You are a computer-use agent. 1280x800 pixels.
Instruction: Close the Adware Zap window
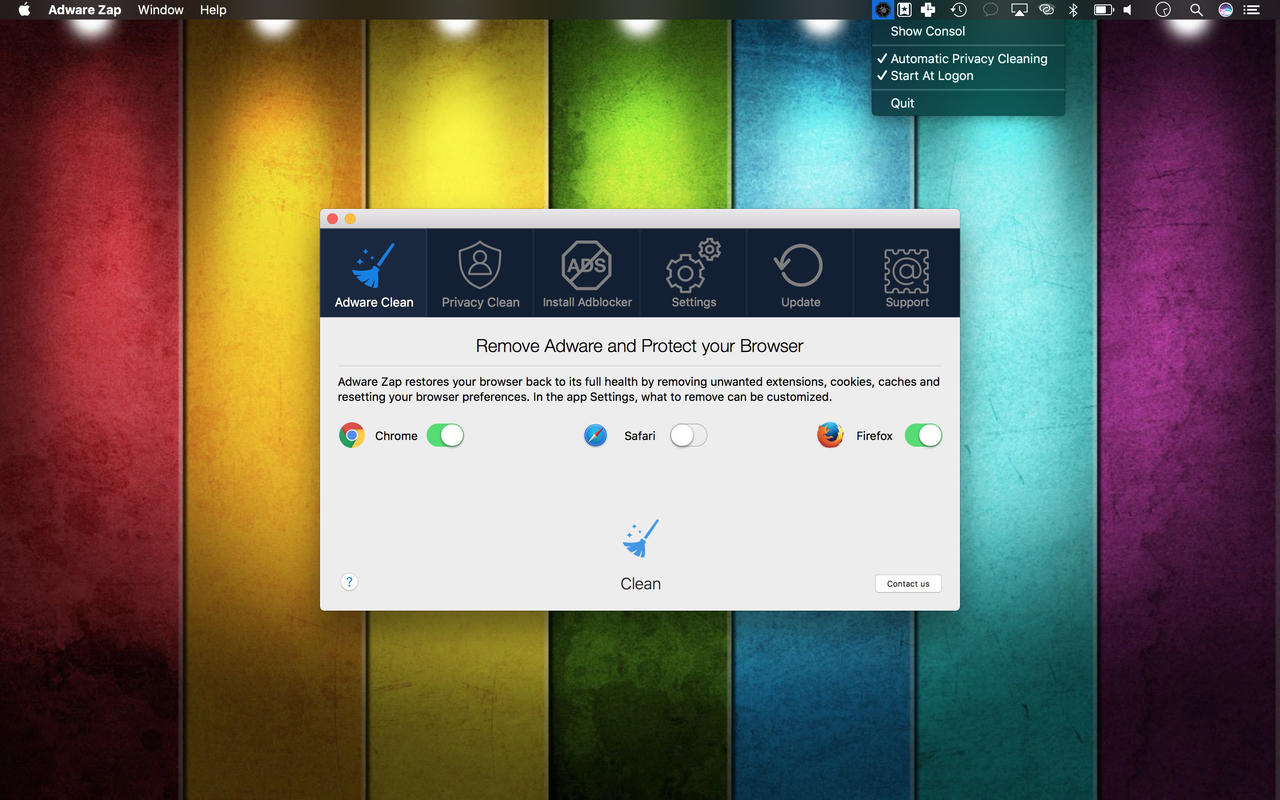[333, 219]
